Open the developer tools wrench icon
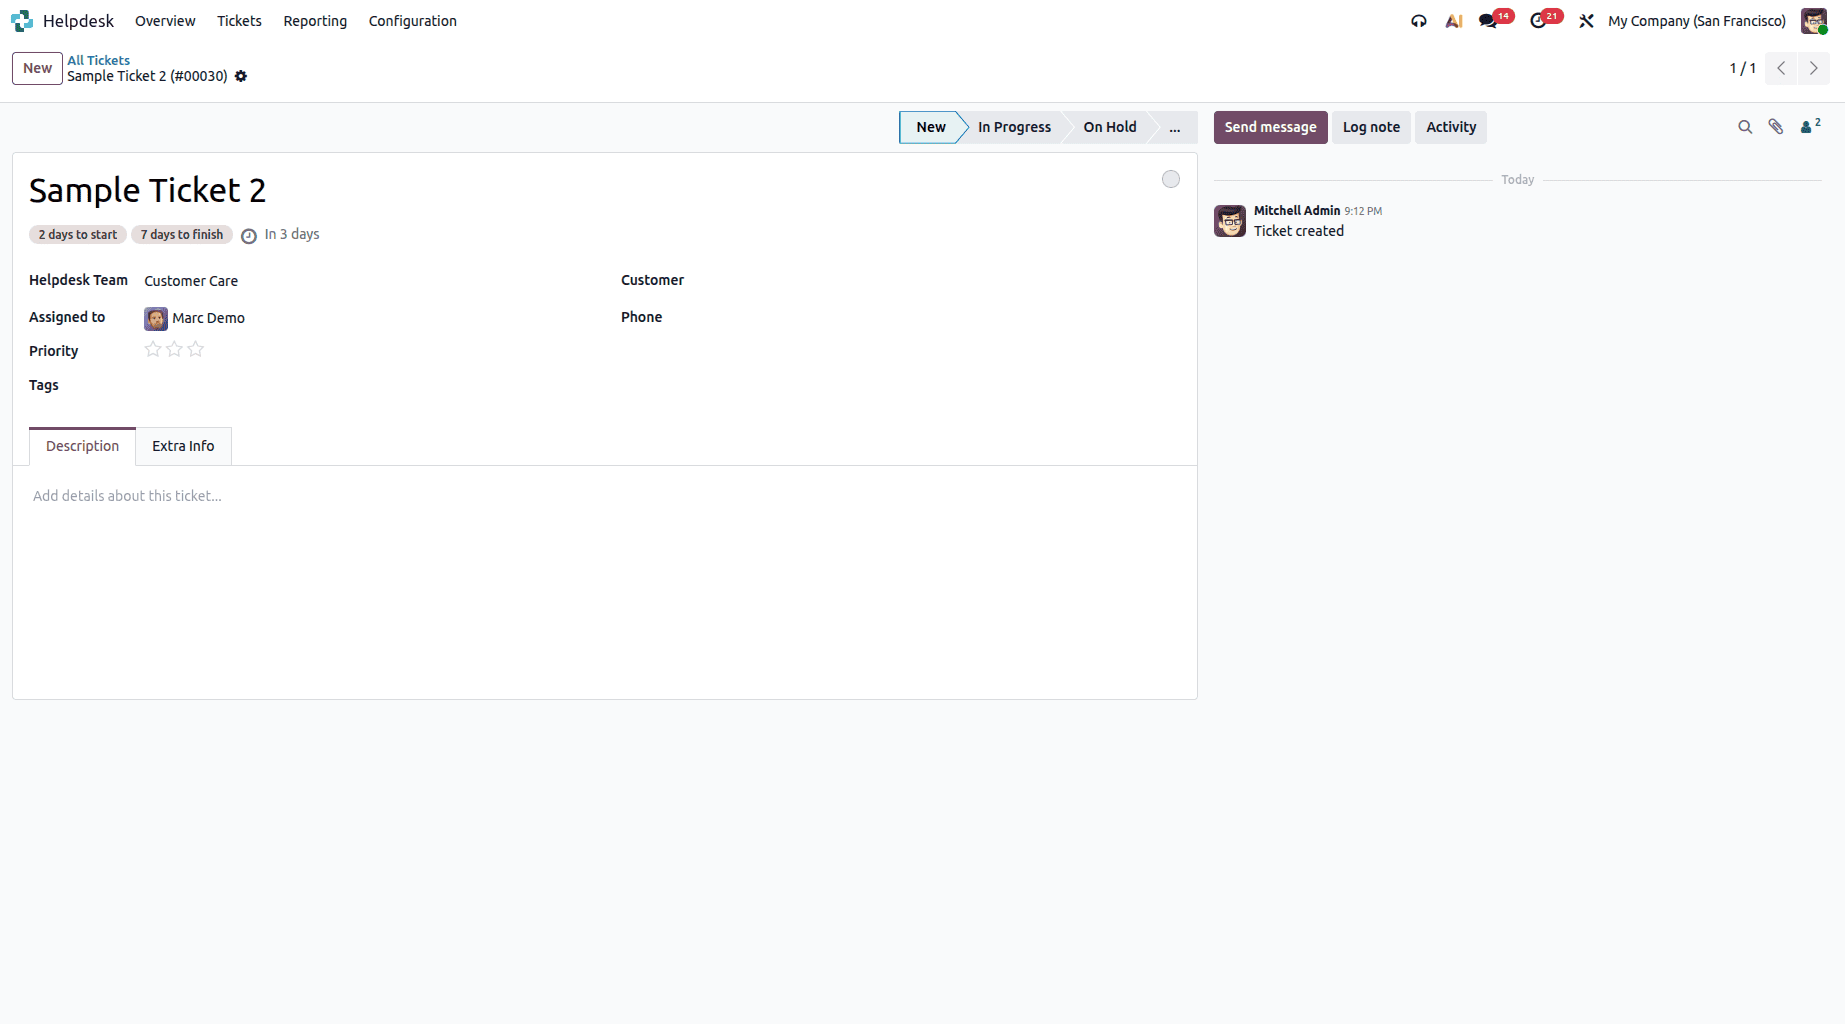 click(1586, 21)
